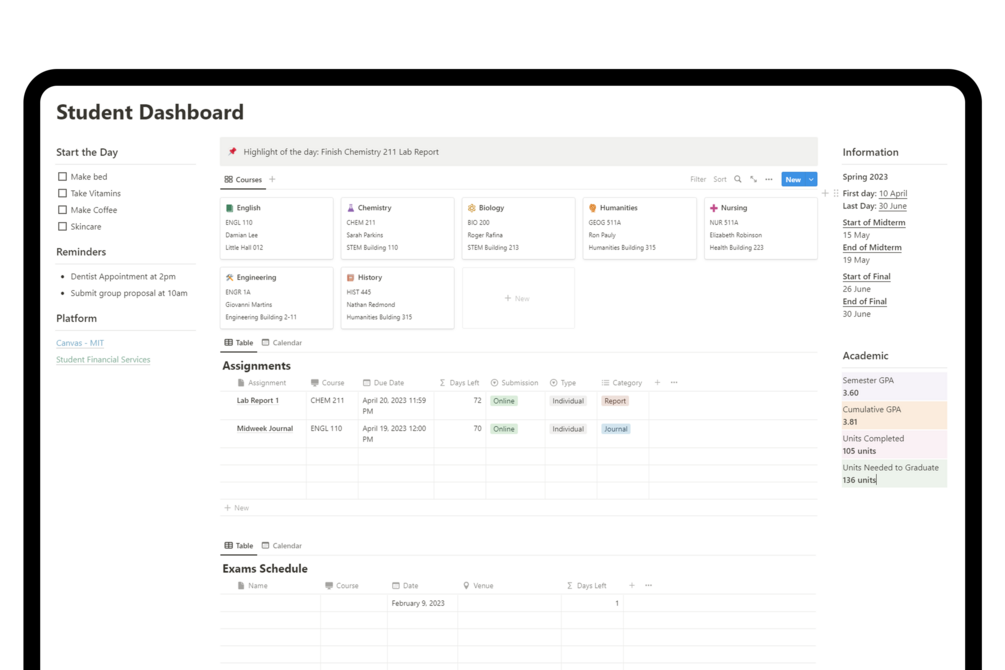Image resolution: width=1005 pixels, height=670 pixels.
Task: Open three-dot menu in Exams header row
Action: pos(649,585)
